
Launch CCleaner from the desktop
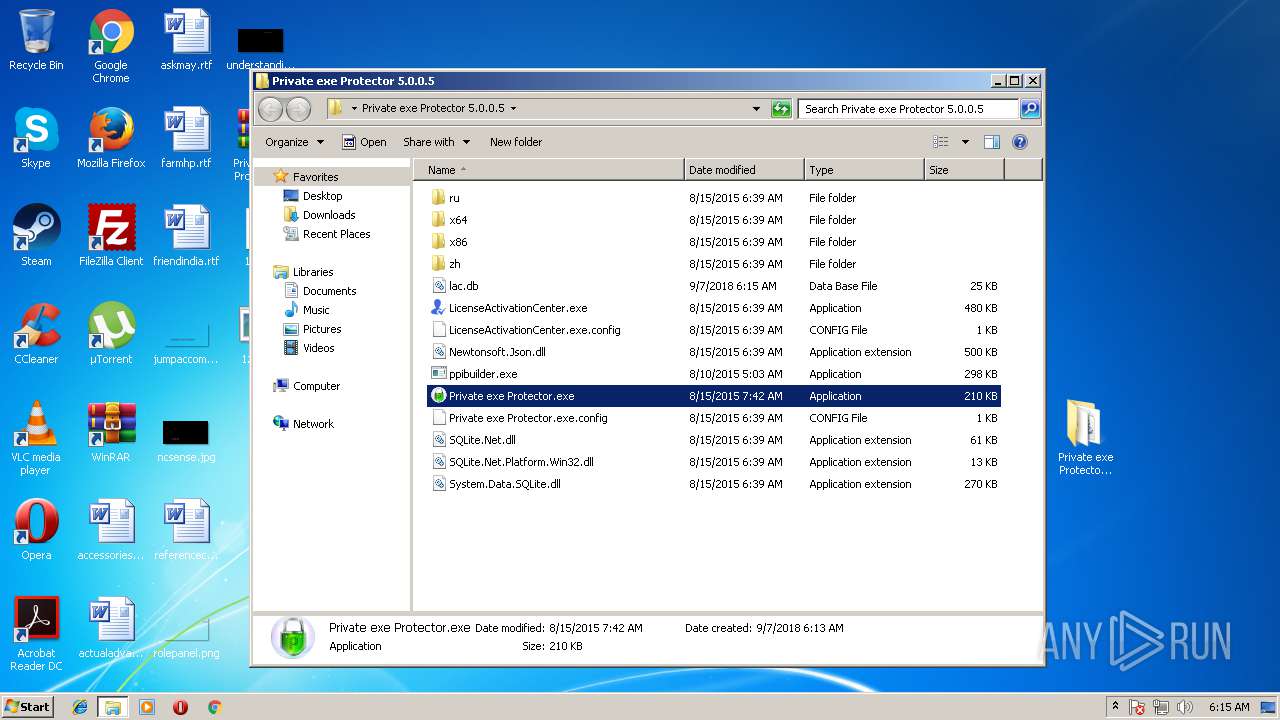pyautogui.click(x=36, y=334)
